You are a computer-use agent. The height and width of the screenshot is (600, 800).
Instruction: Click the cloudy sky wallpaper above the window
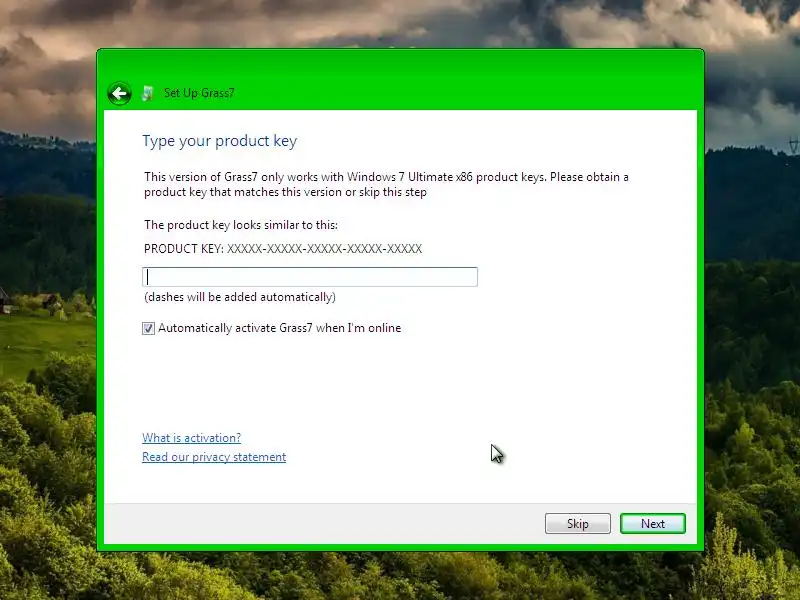click(x=400, y=23)
